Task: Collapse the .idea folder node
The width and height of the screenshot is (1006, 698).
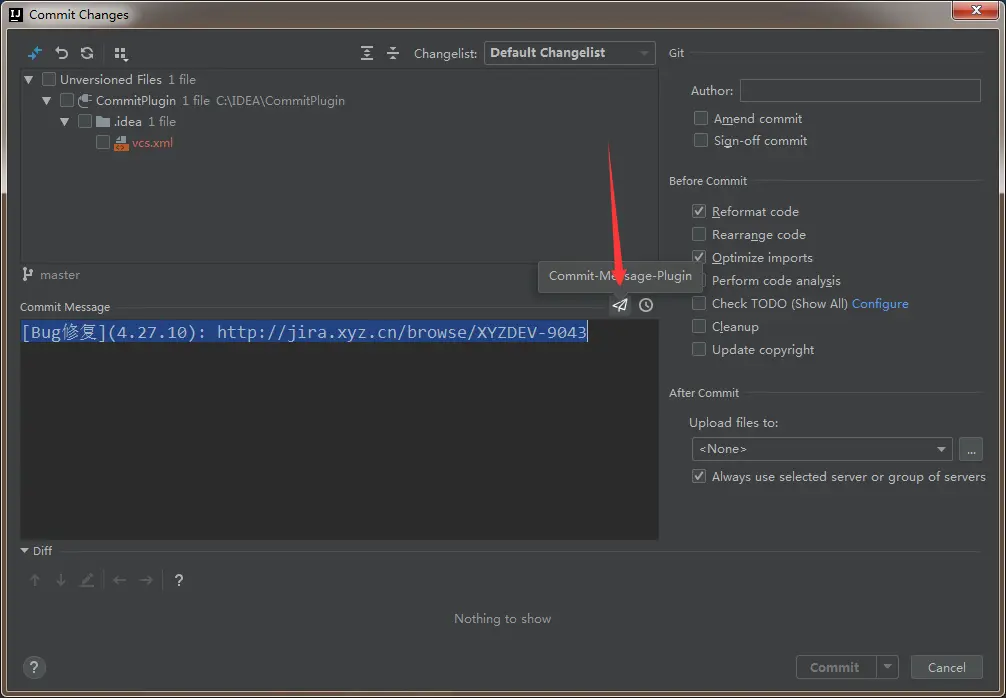Action: pos(65,122)
